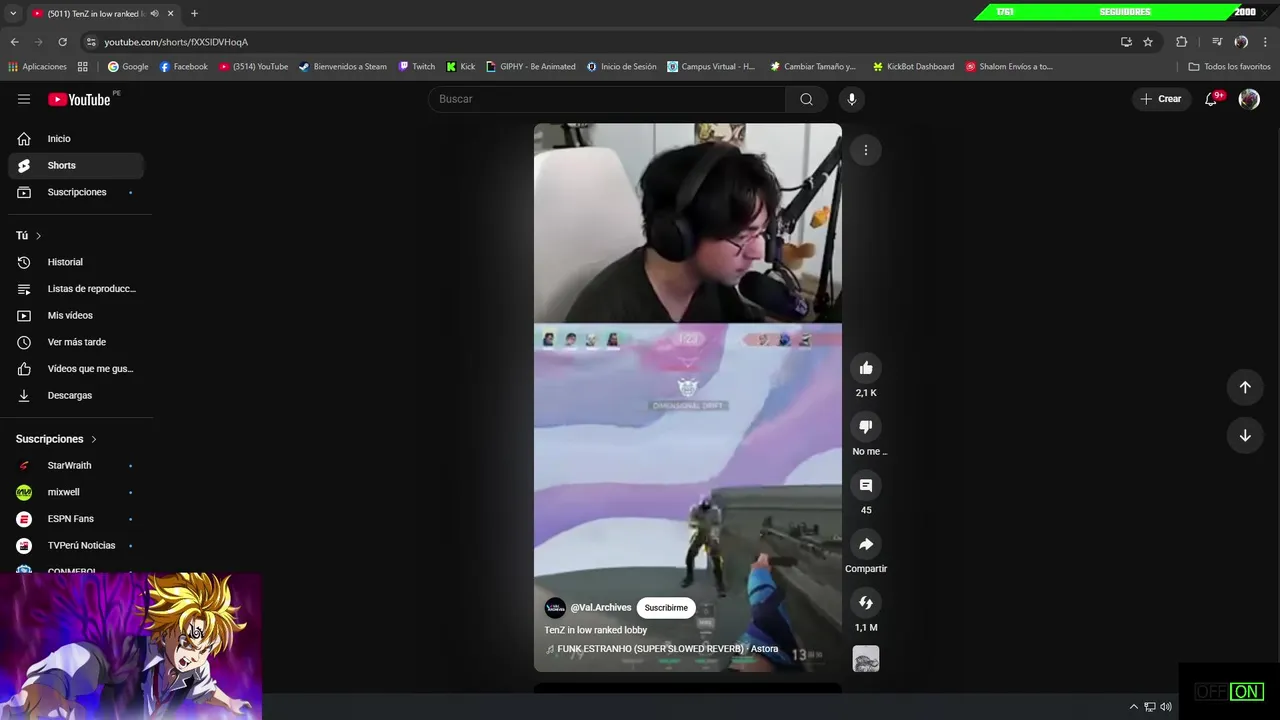
Task: Open the tab search dropdown arrow
Action: coord(13,13)
